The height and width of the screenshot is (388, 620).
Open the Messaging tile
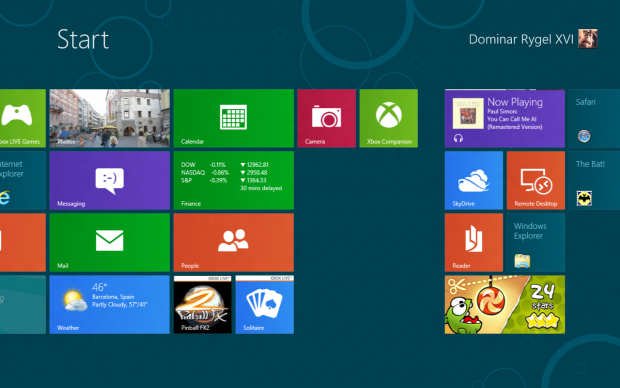pos(110,180)
